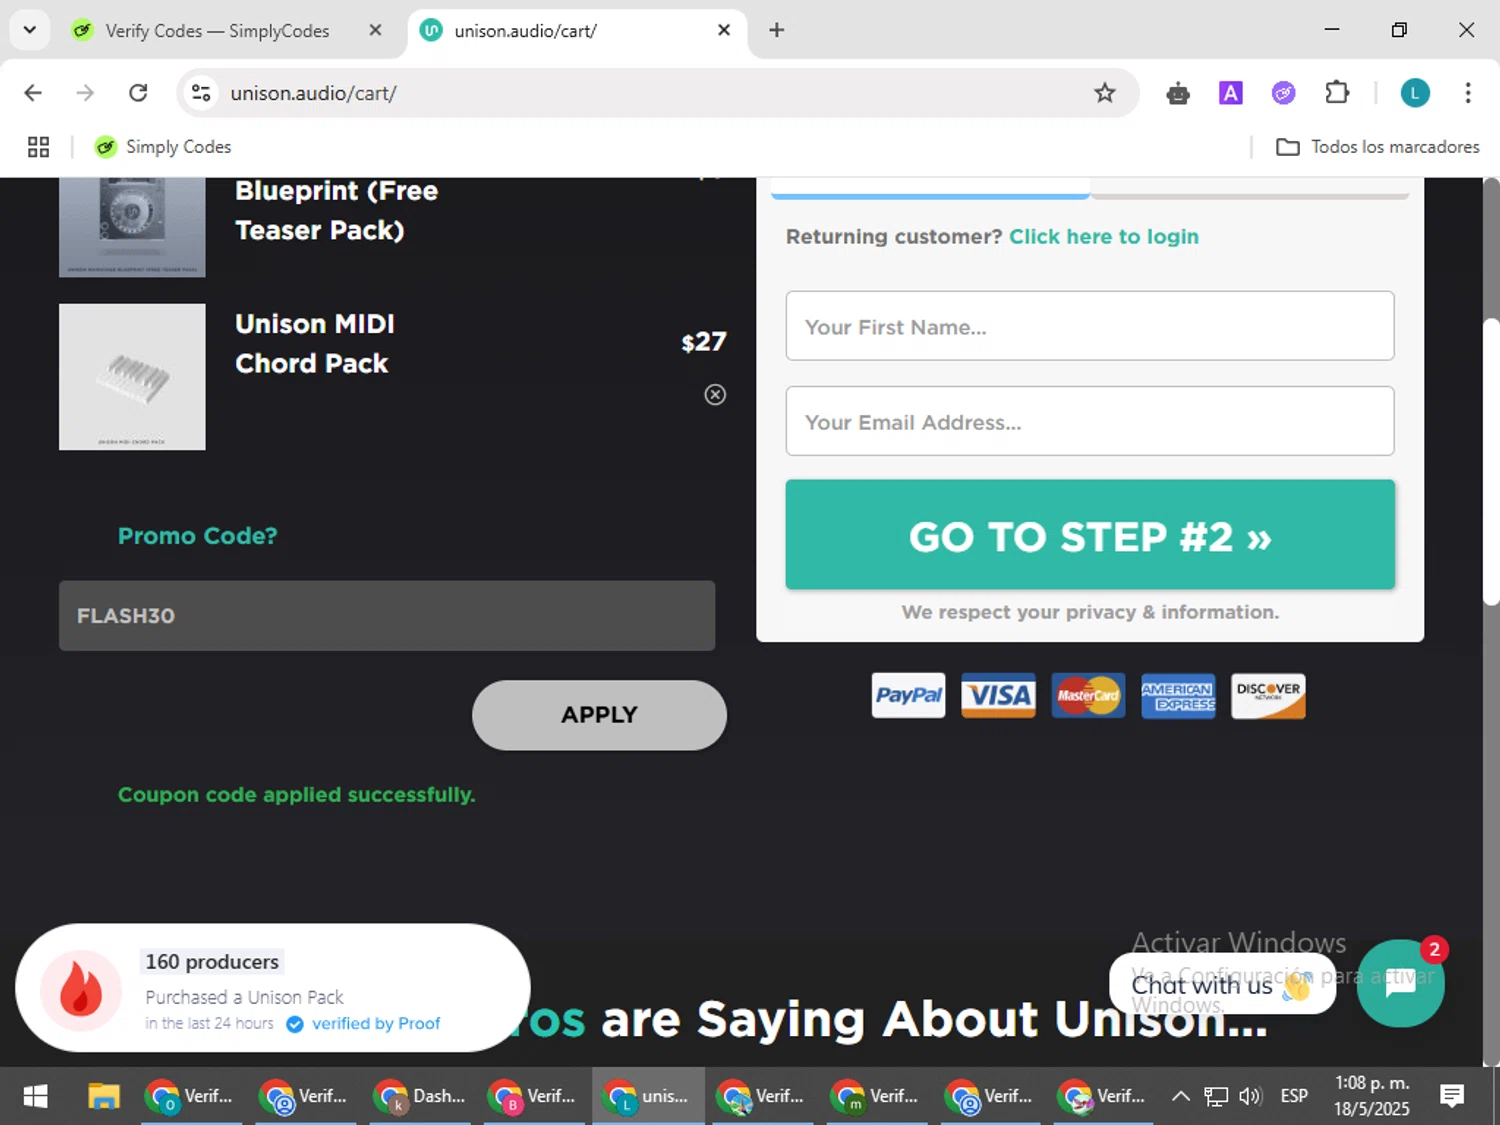The image size is (1500, 1125).
Task: Click the verified by Proof link
Action: (x=375, y=1023)
